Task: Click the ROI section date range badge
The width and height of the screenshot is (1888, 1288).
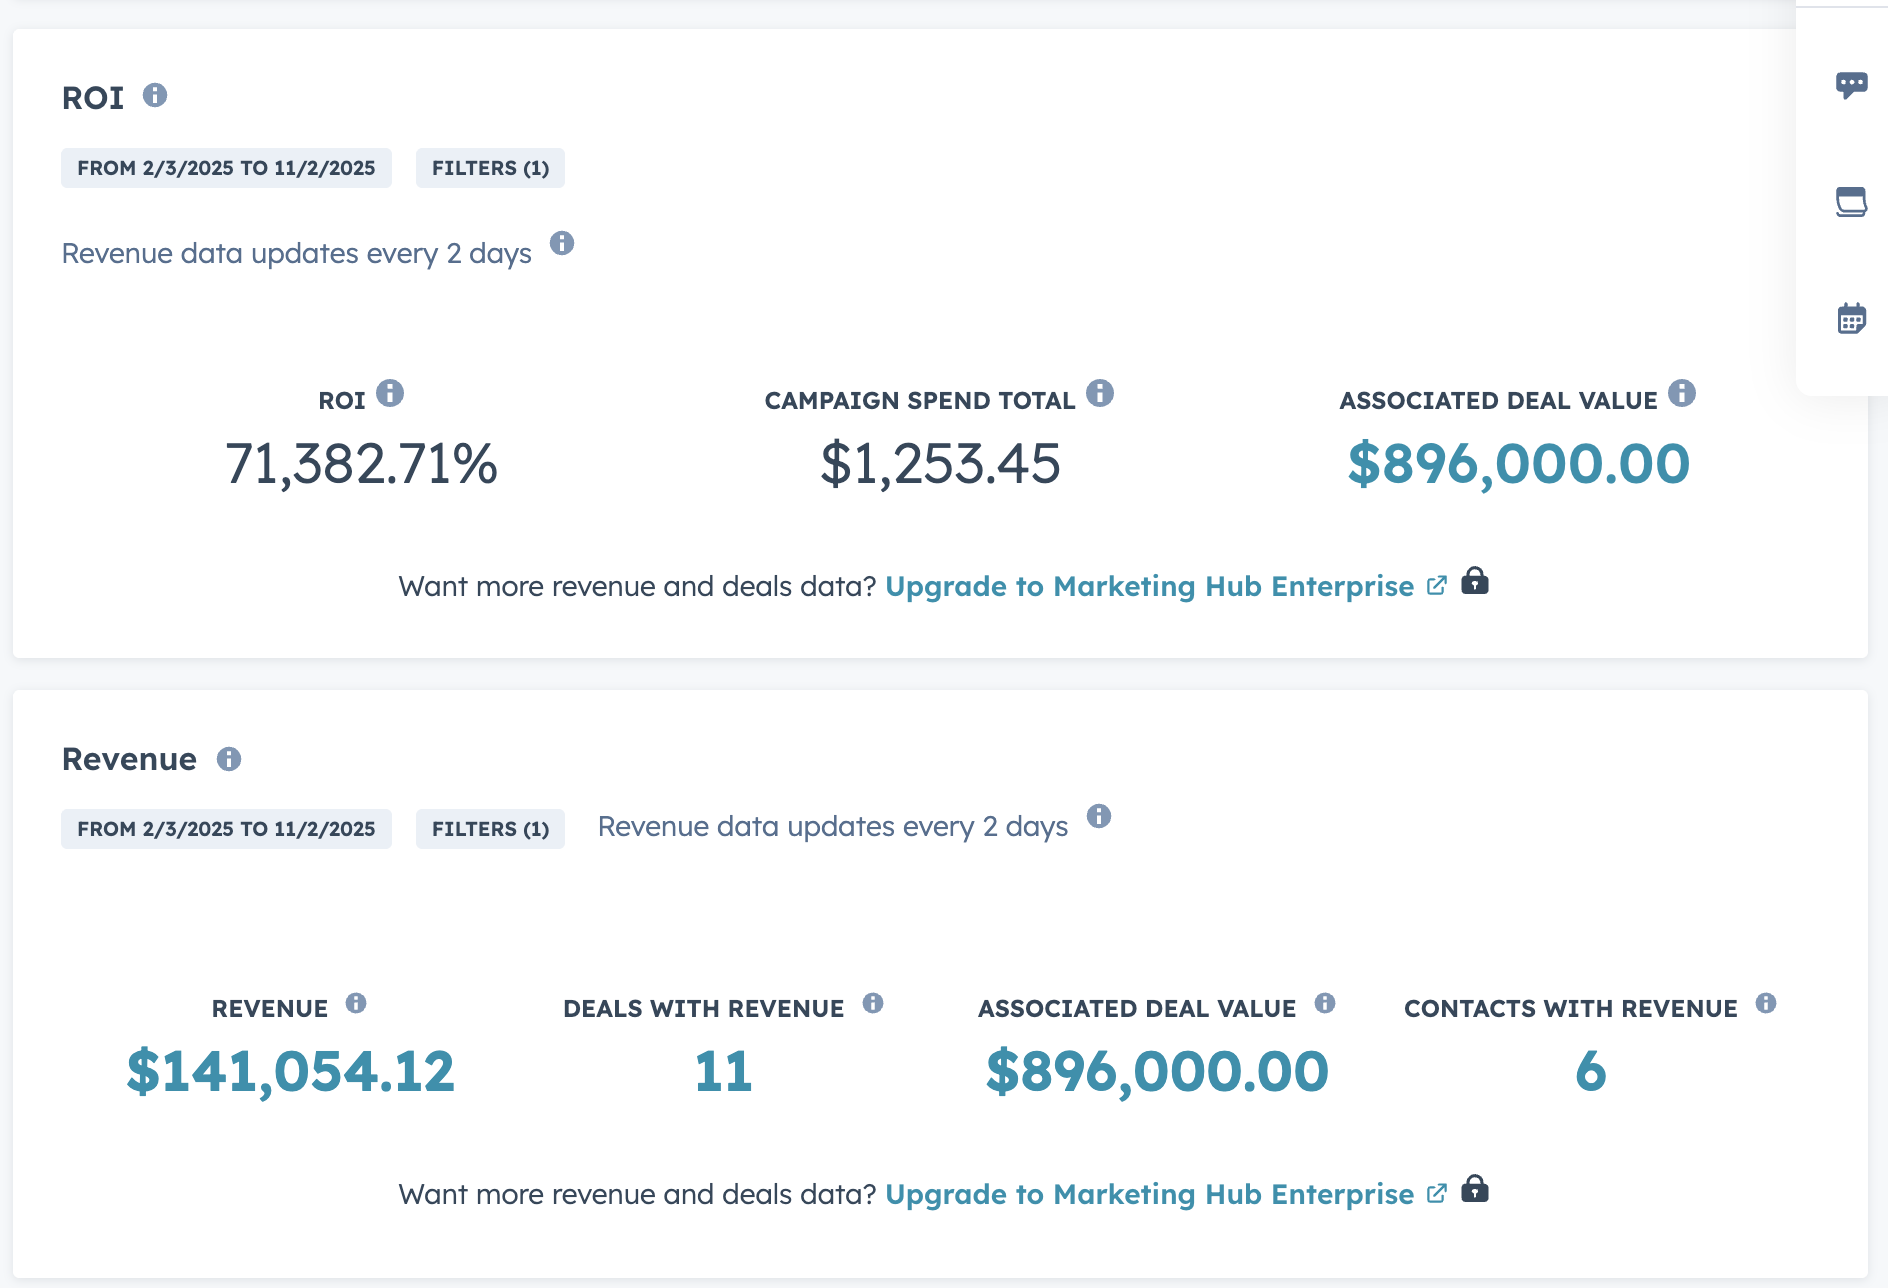Action: tap(226, 168)
